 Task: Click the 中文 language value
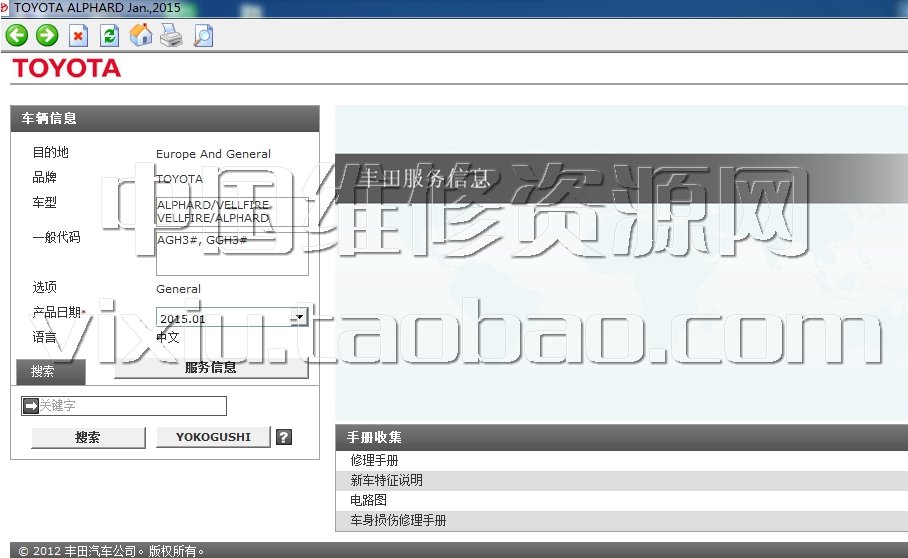(168, 337)
